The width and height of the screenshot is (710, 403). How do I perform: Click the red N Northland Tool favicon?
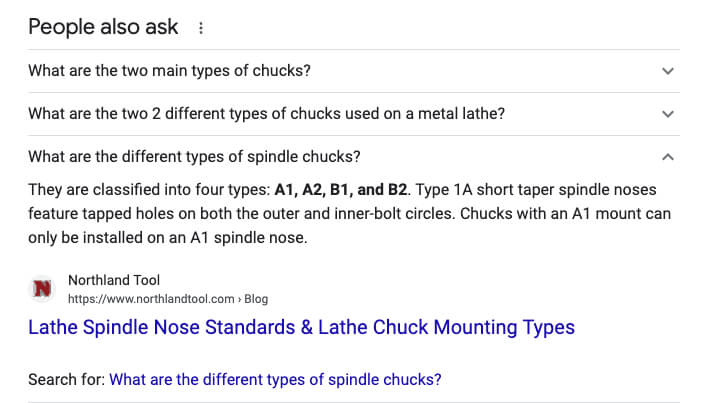[x=42, y=289]
